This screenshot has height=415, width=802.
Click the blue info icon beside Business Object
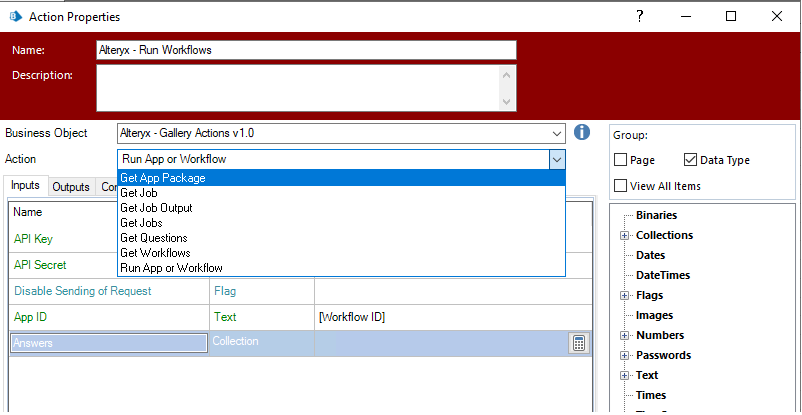point(582,133)
